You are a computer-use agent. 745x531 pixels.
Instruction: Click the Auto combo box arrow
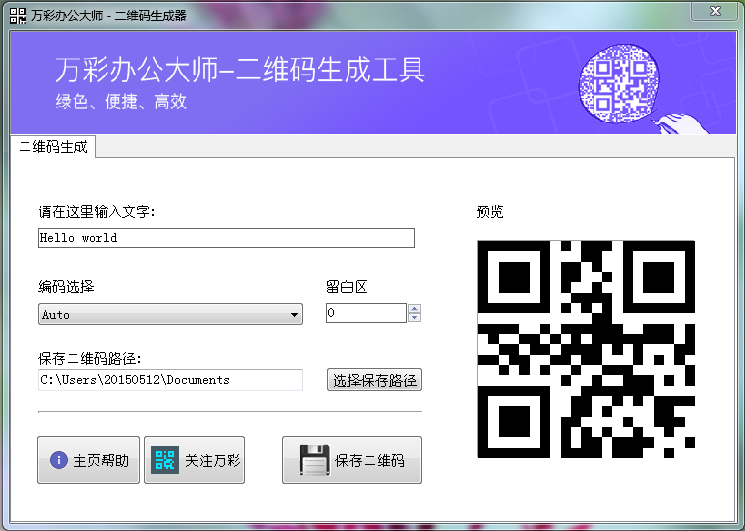tap(294, 314)
